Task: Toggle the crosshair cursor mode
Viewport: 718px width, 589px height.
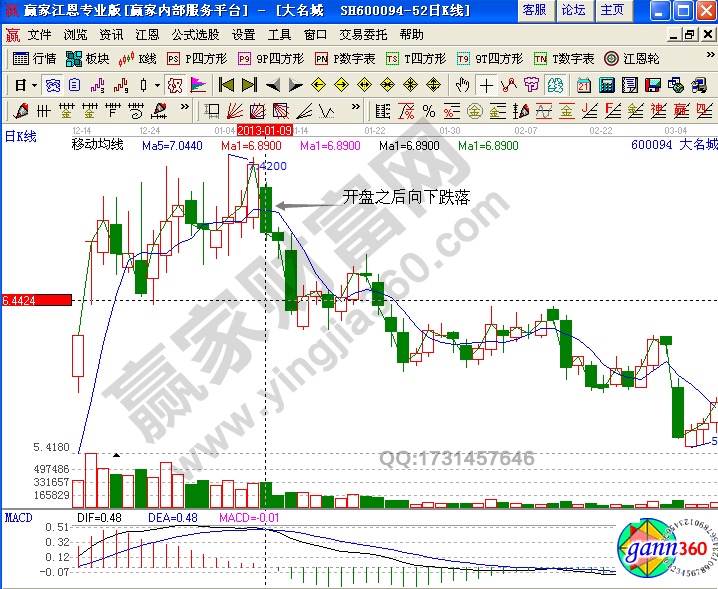Action: coord(485,85)
